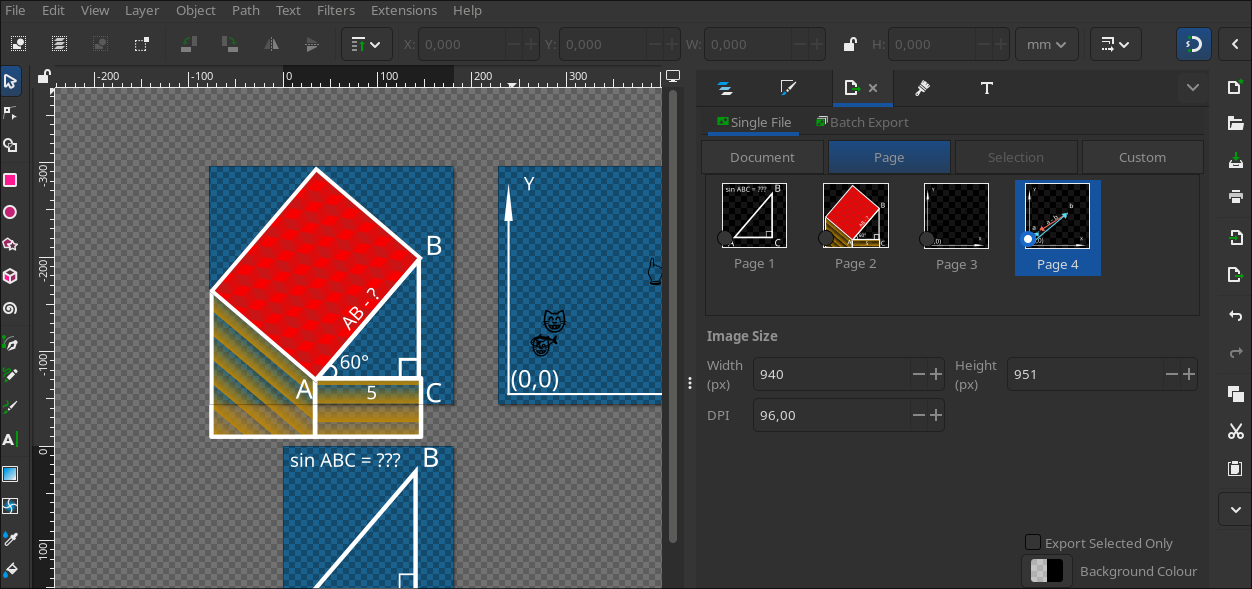The width and height of the screenshot is (1252, 589).
Task: Select the Text tool in toolbox
Action: coord(10,440)
